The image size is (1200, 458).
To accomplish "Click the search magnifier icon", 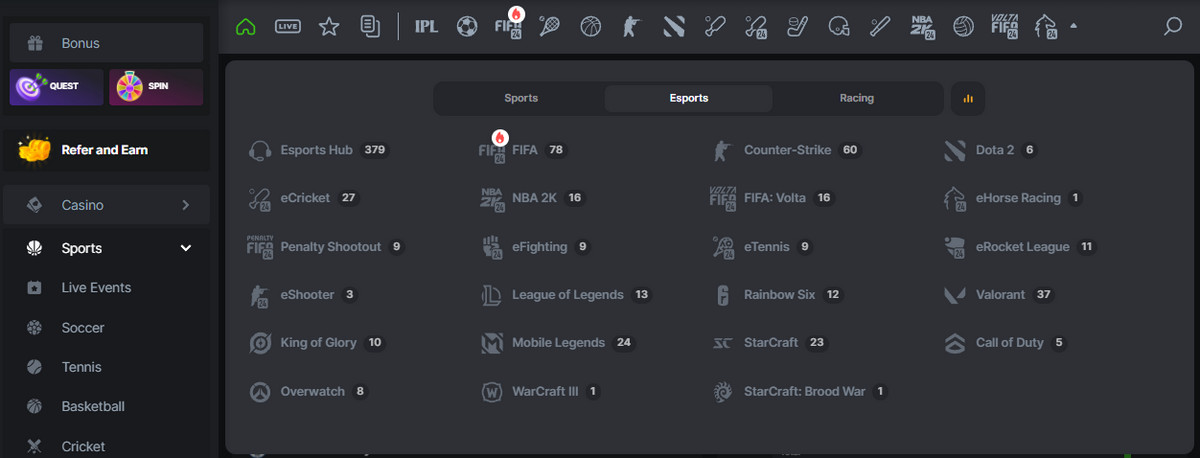I will point(1173,27).
